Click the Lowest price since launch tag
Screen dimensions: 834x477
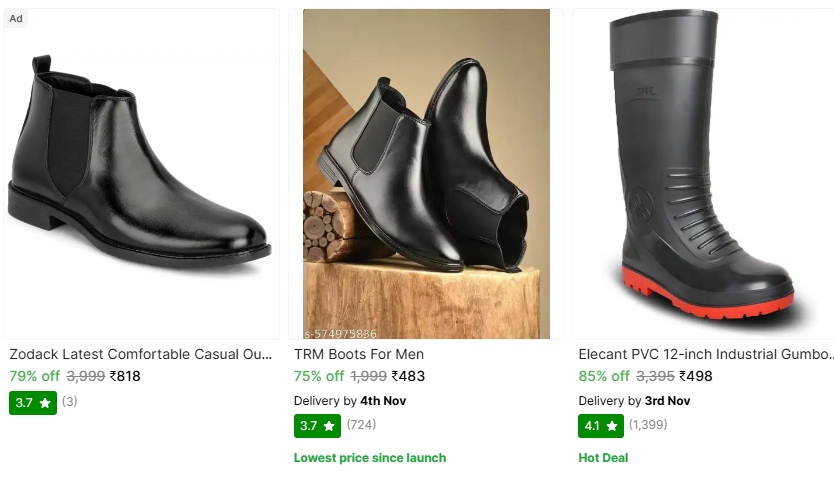tap(369, 458)
